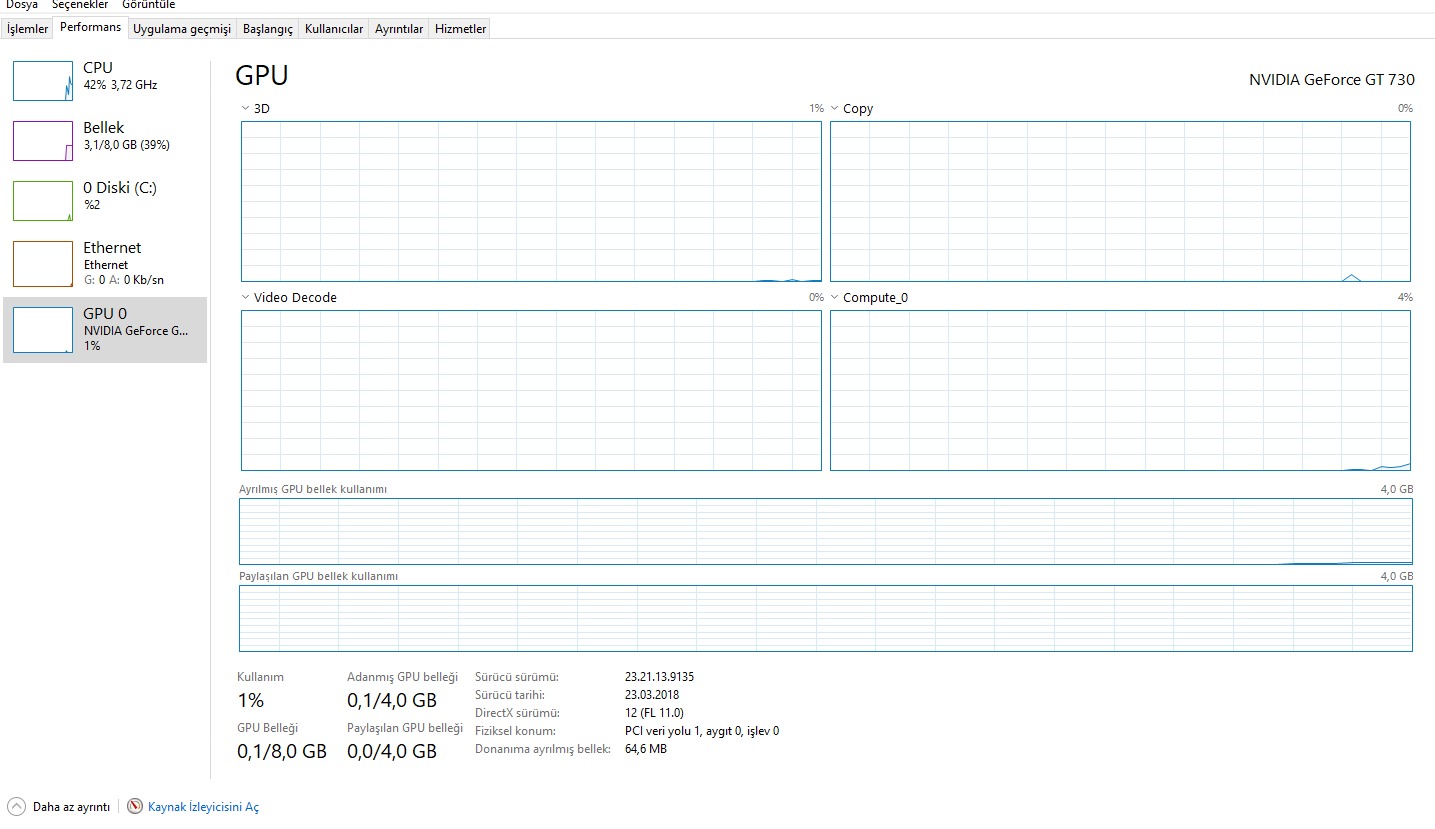Click the Compute_0 usage graph
Screen dimensions: 1435x829
(1120, 390)
